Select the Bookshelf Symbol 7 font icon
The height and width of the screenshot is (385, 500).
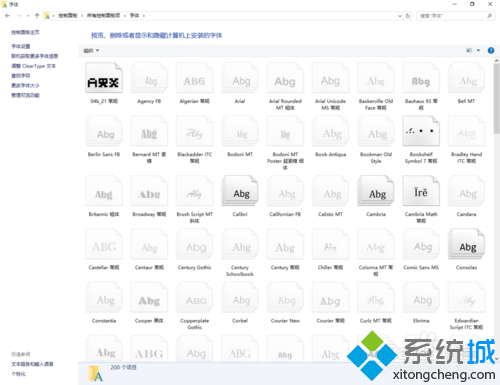click(x=421, y=131)
